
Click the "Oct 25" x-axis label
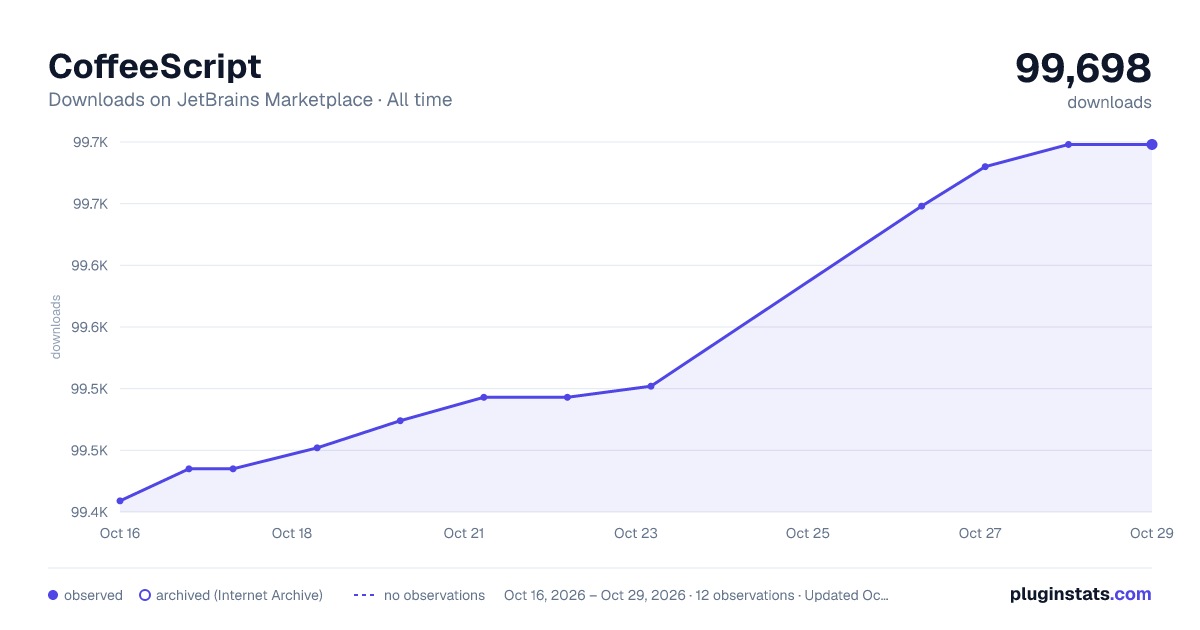pyautogui.click(x=808, y=533)
